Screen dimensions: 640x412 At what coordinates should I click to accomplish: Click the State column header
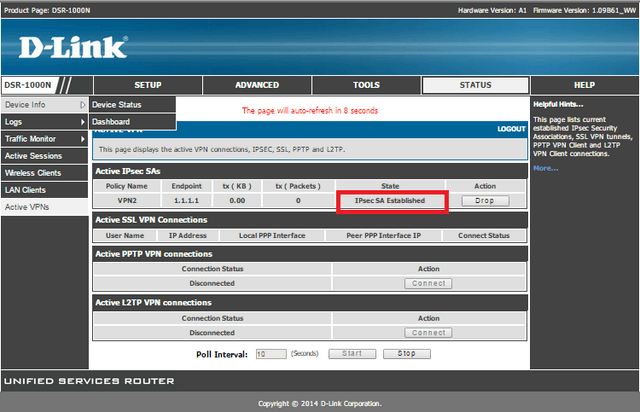click(x=390, y=186)
